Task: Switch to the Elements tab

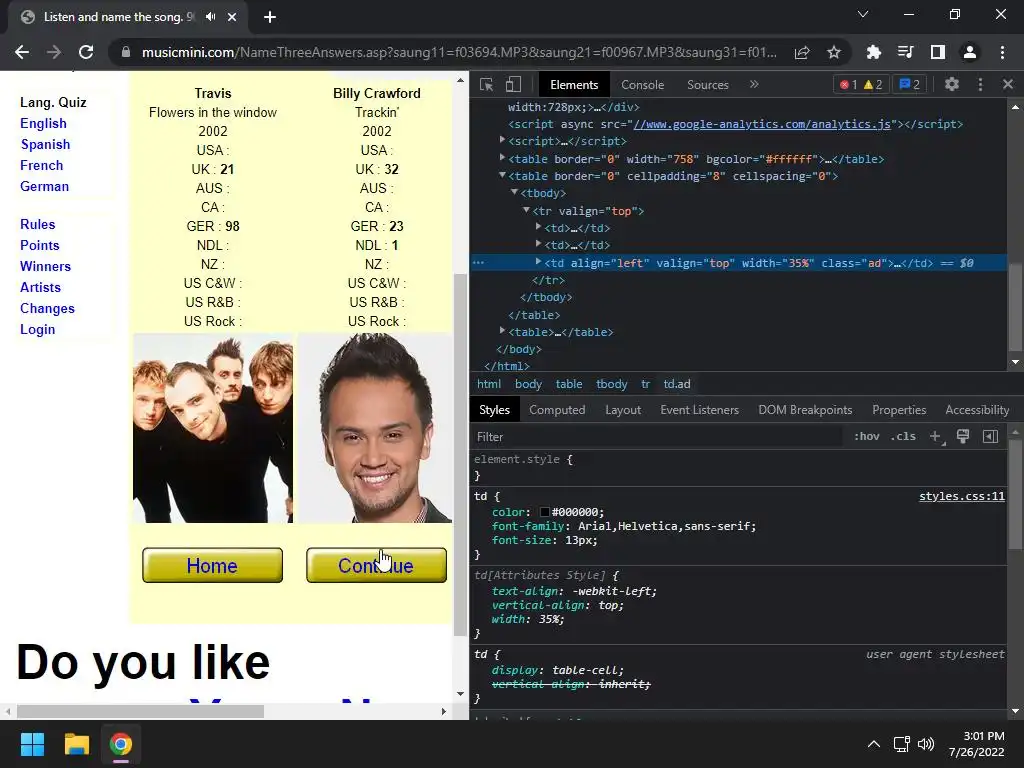Action: [x=574, y=85]
